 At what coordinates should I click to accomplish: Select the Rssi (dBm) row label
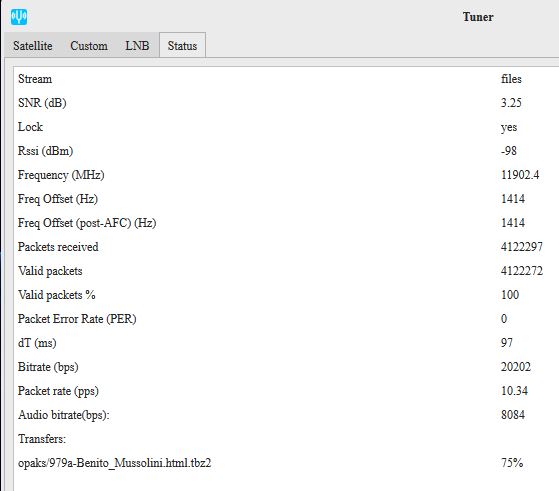45,151
